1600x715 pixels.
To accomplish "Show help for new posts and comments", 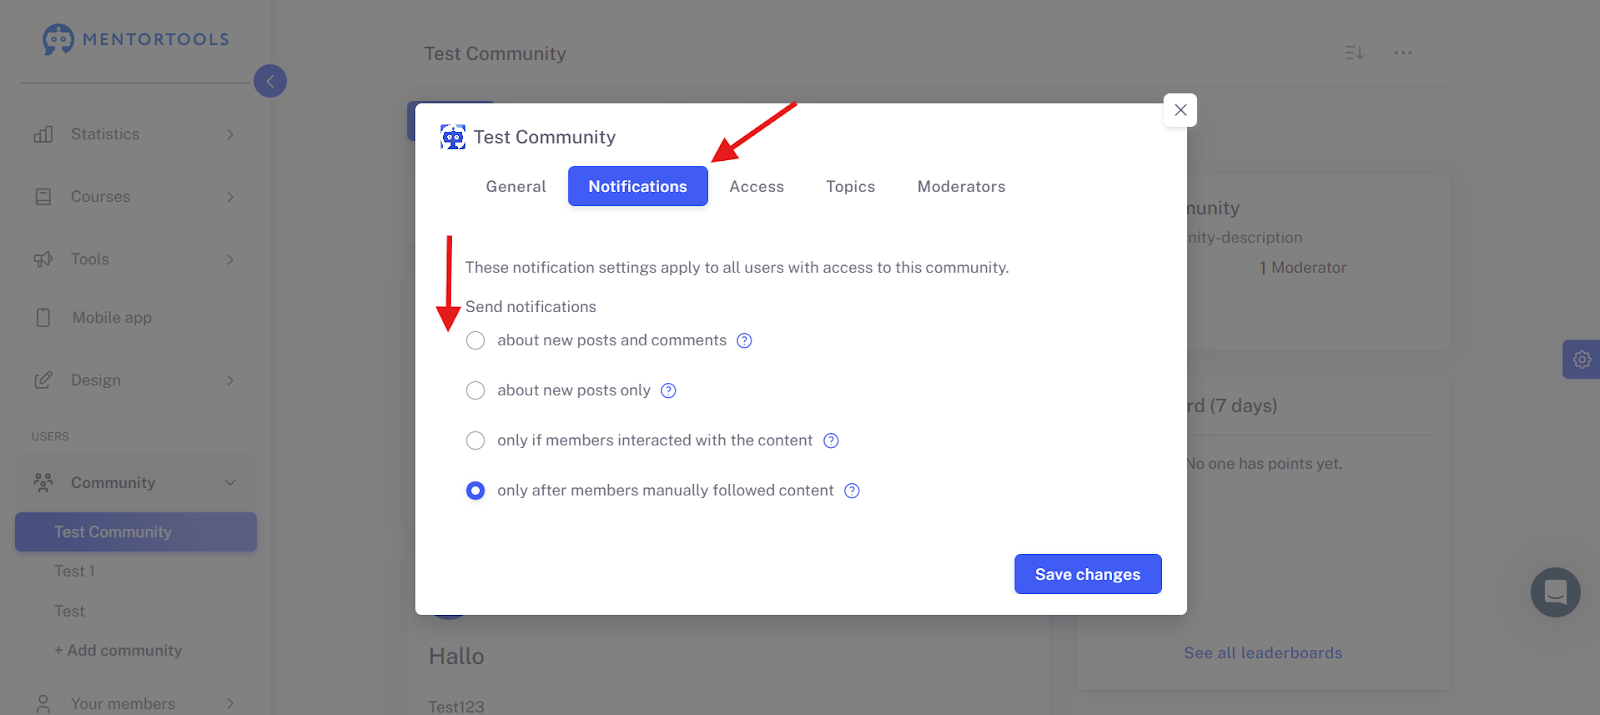I will click(744, 341).
